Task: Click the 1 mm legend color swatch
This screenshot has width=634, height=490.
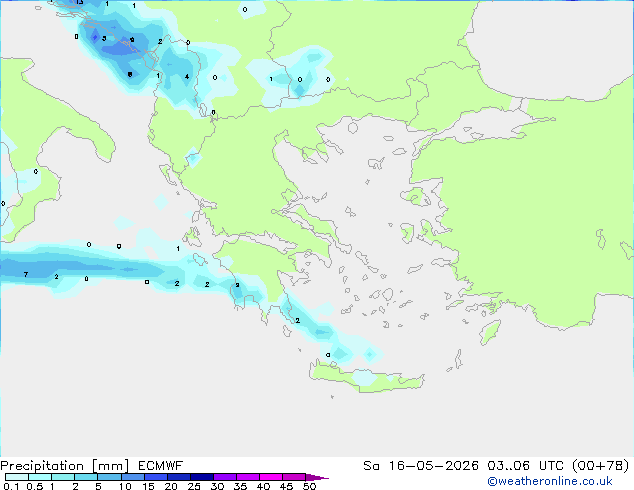Action: click(63, 477)
